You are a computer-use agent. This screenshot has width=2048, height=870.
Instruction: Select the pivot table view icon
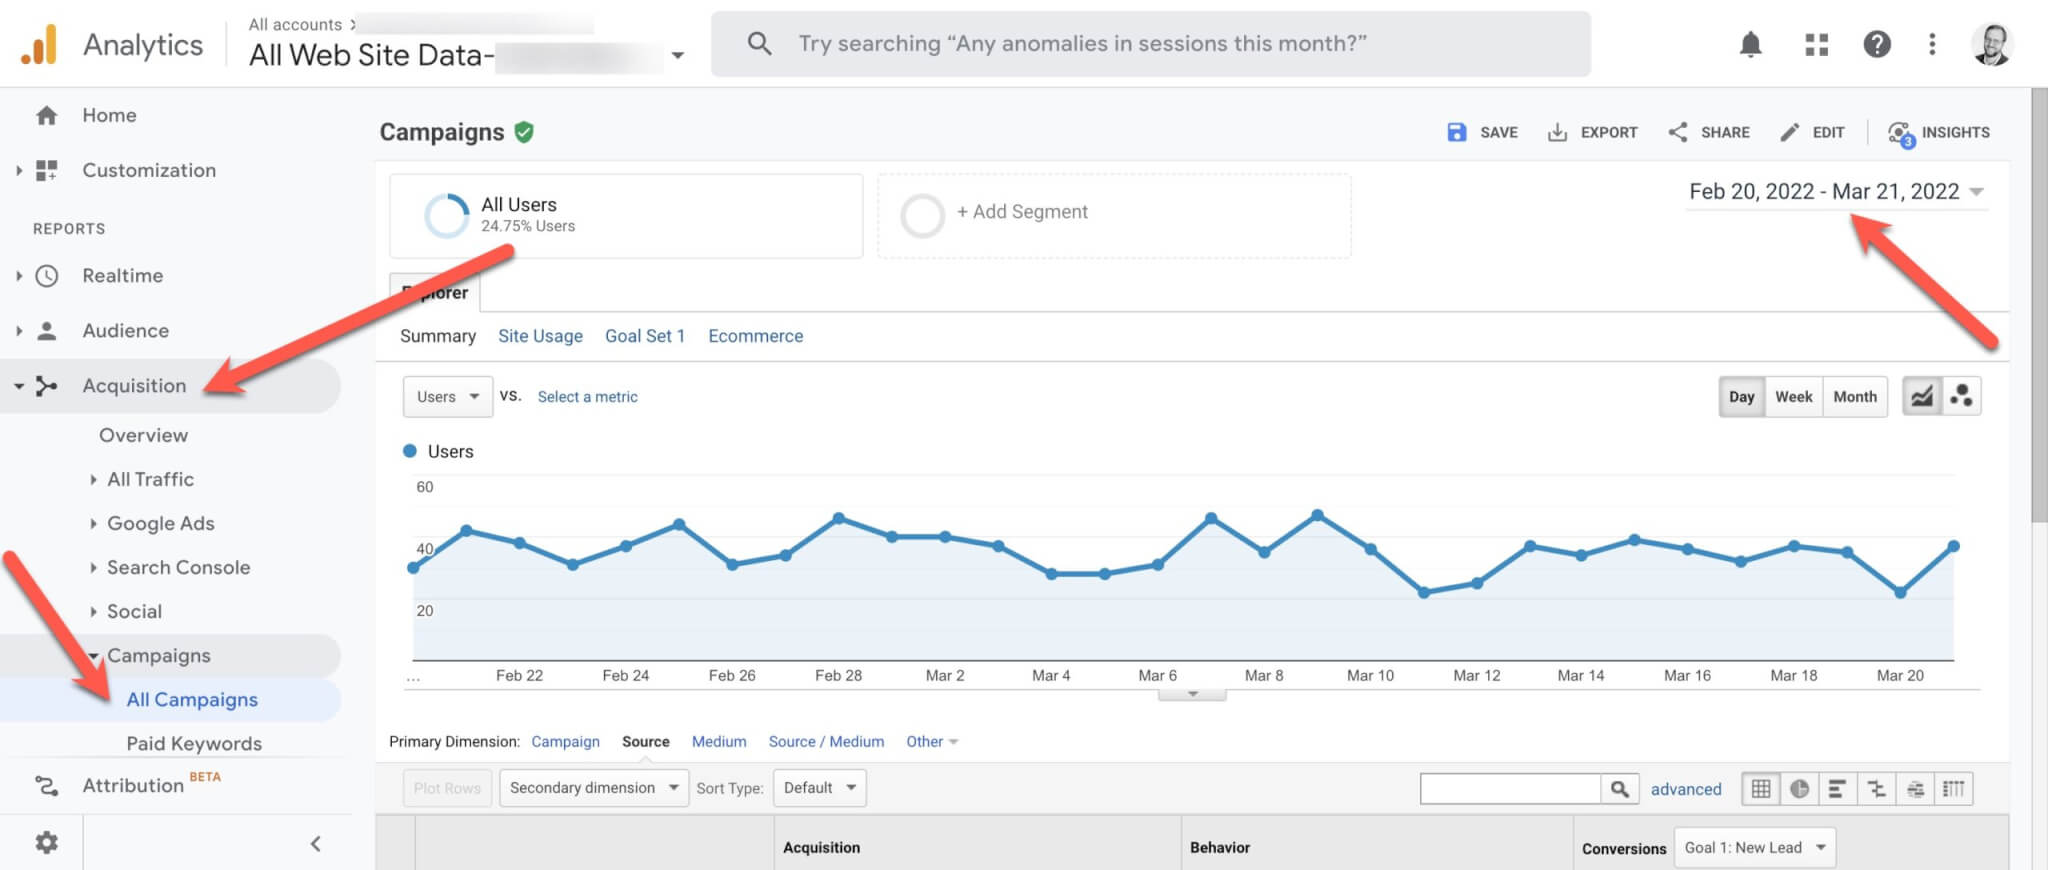coord(1953,789)
